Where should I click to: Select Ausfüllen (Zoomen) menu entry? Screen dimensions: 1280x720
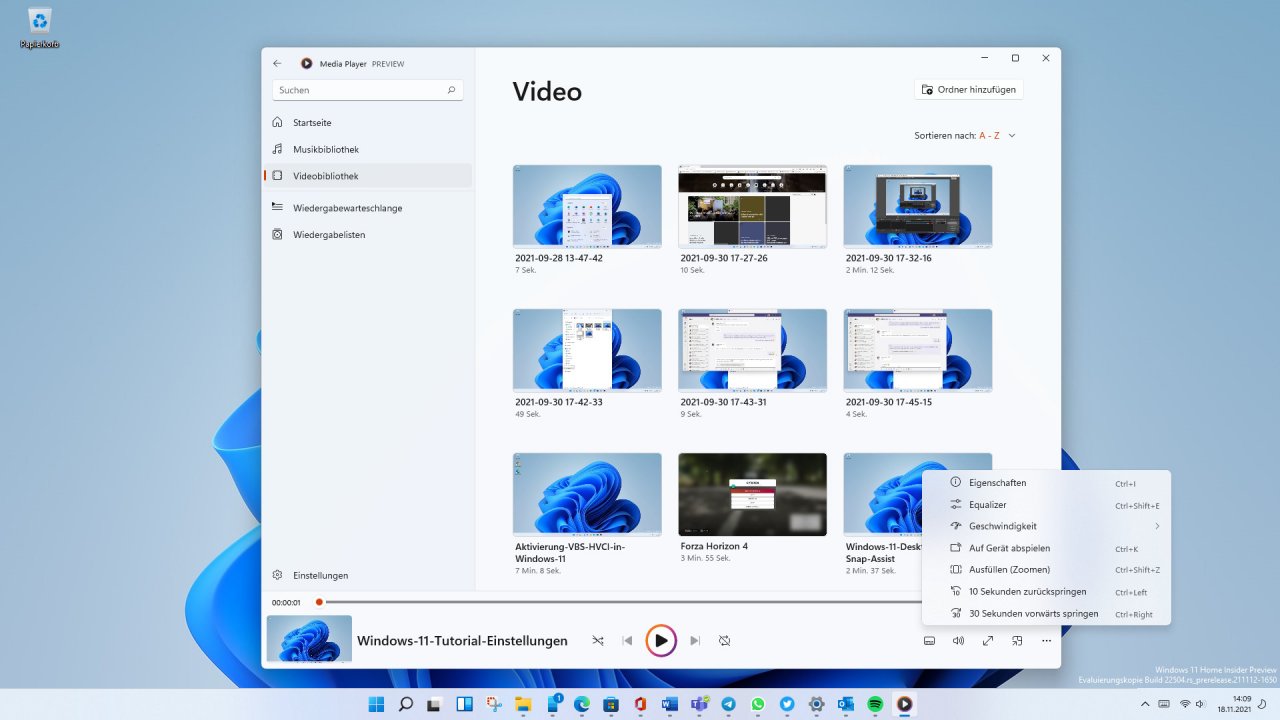tap(1046, 570)
